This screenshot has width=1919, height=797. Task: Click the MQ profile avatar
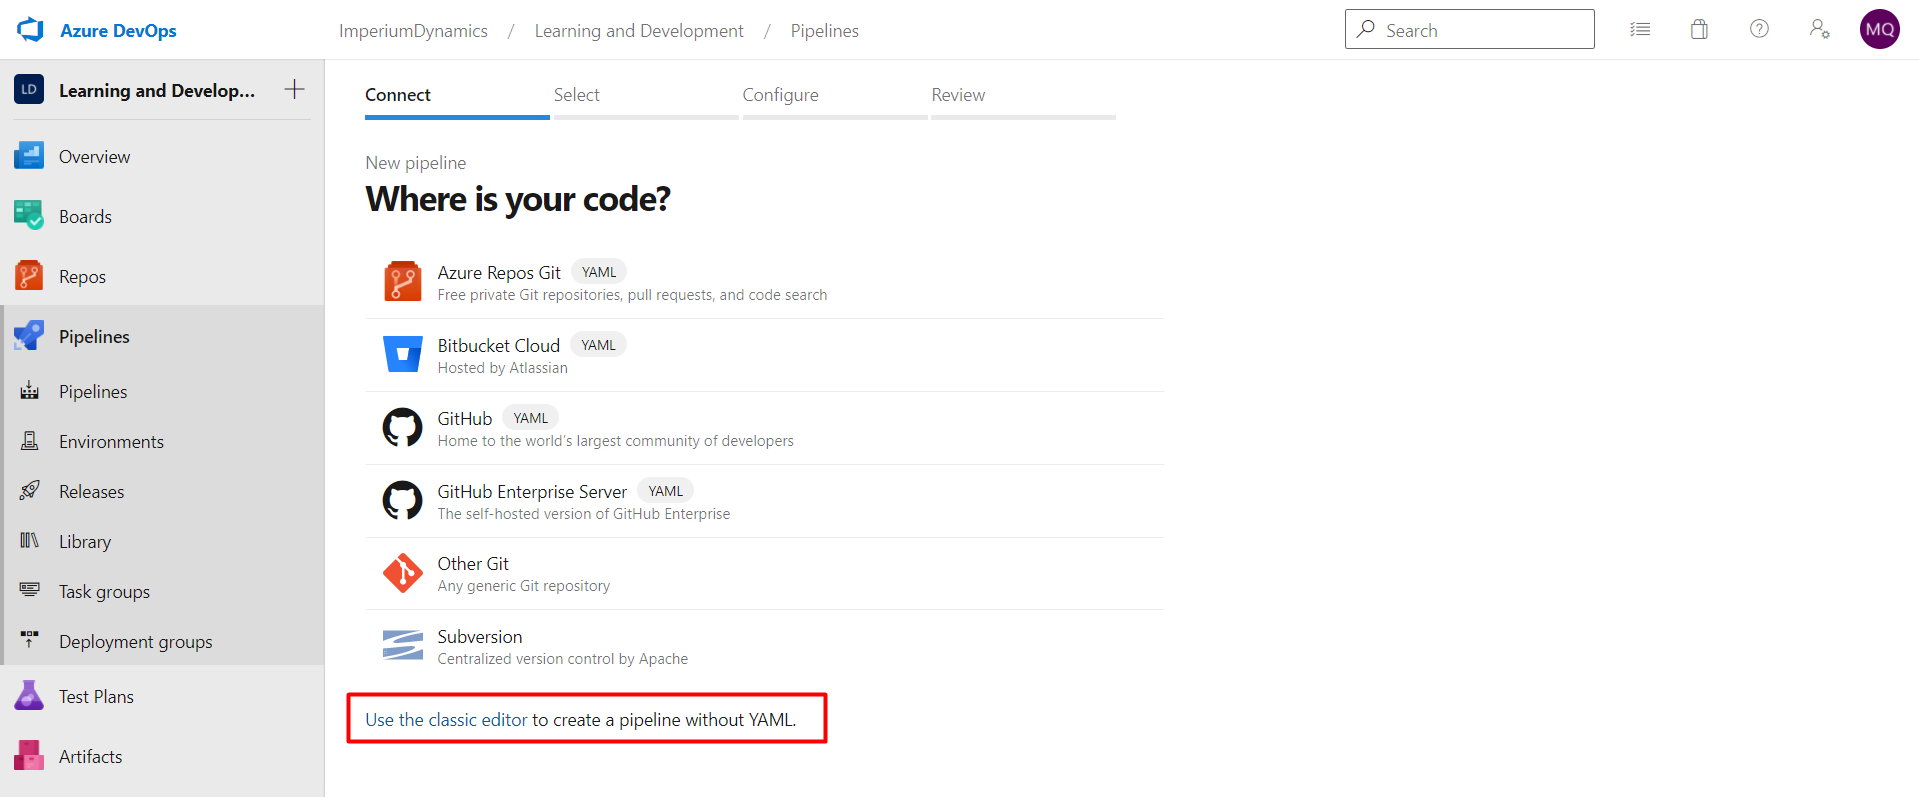pos(1879,30)
